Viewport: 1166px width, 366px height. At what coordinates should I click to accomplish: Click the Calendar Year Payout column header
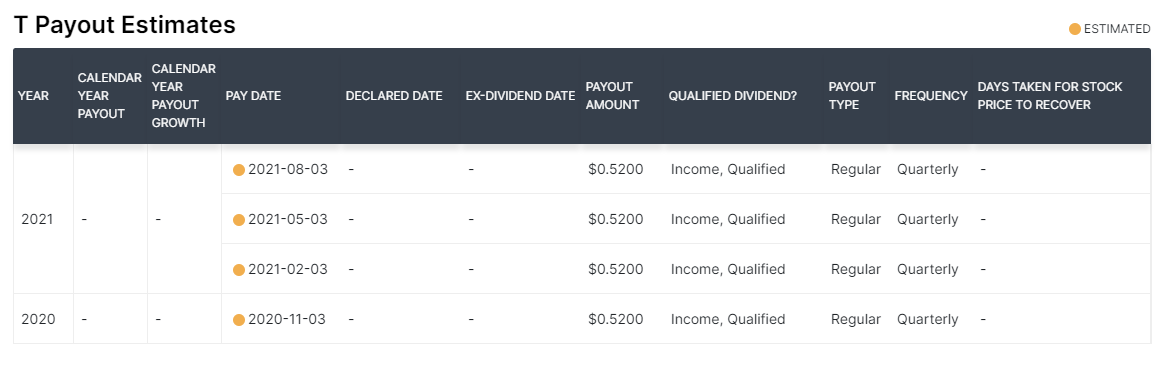click(109, 96)
